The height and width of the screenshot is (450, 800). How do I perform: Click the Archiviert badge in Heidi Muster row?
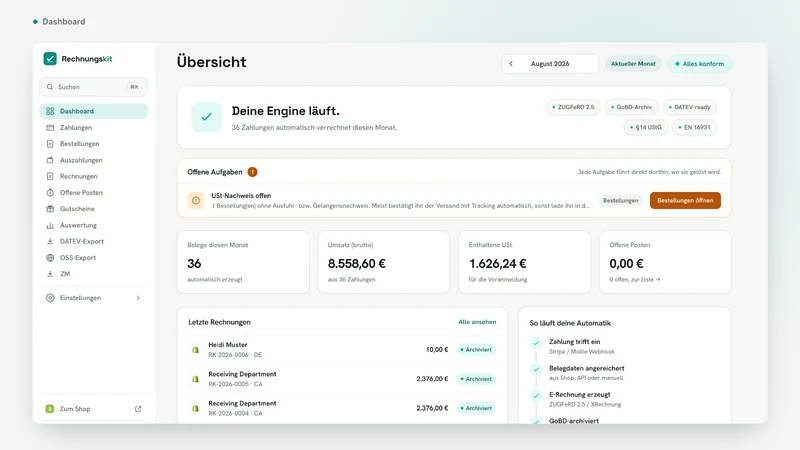pyautogui.click(x=476, y=350)
